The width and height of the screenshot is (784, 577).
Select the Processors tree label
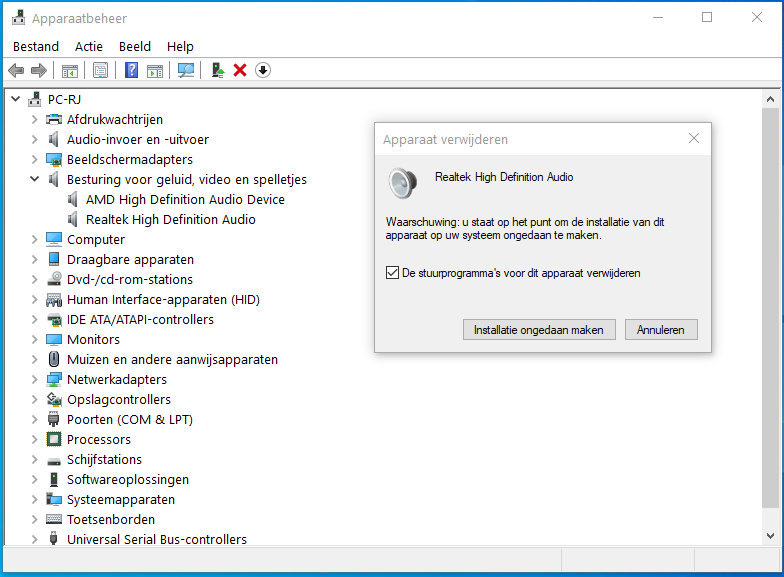(x=99, y=440)
